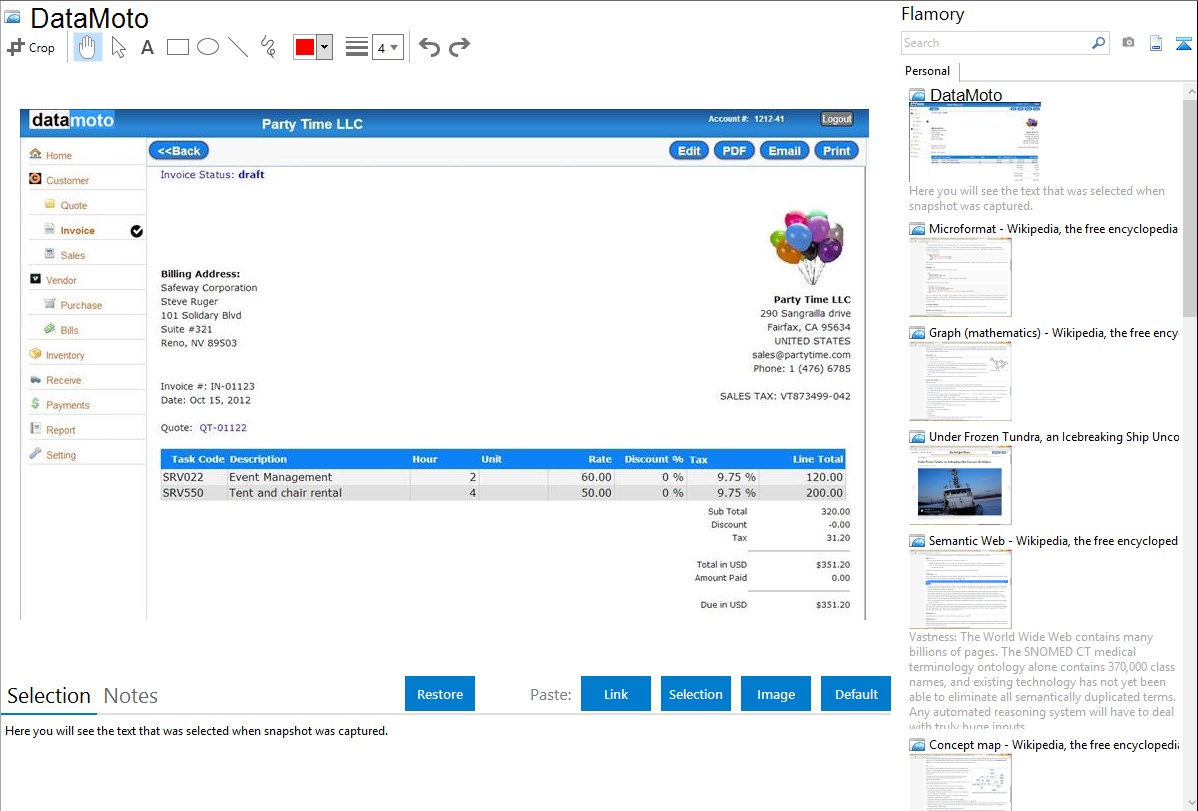Click the blue icon beside the page icon

coord(1183,43)
